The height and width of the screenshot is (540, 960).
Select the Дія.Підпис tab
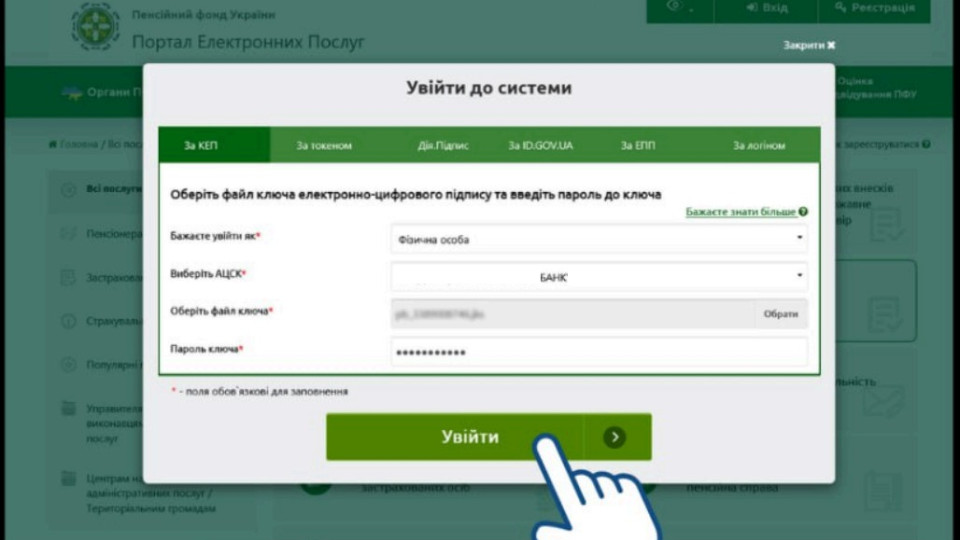(x=443, y=145)
